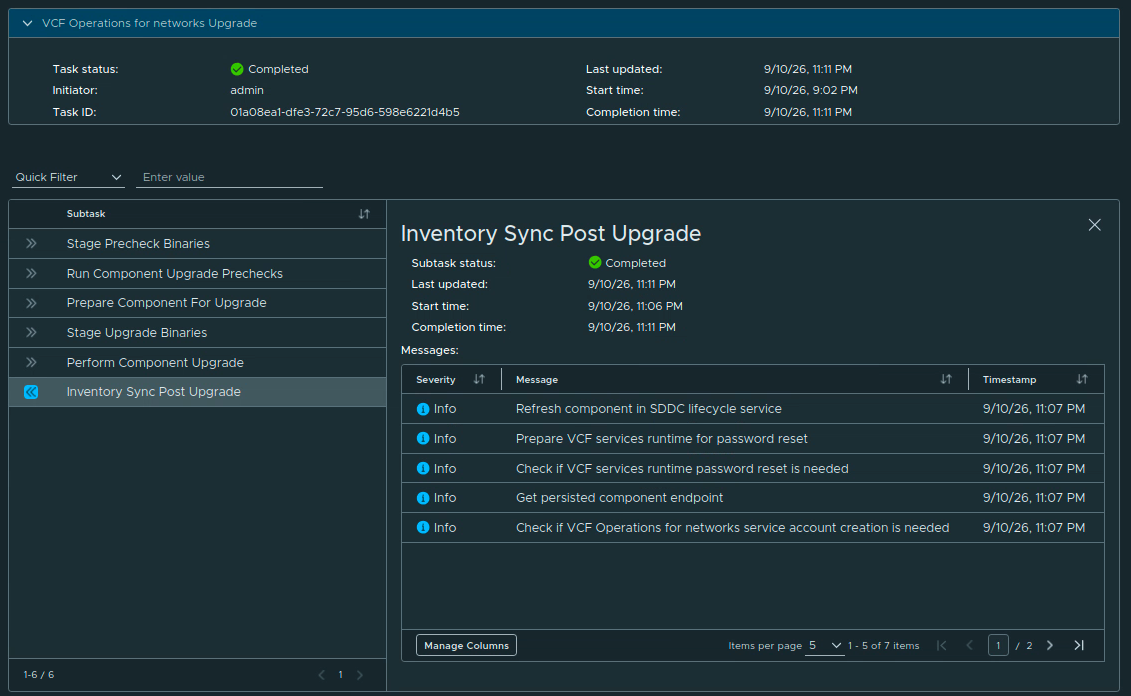The image size is (1131, 696).
Task: Click Info icon for Prepare VCF services message
Action: pyautogui.click(x=423, y=439)
